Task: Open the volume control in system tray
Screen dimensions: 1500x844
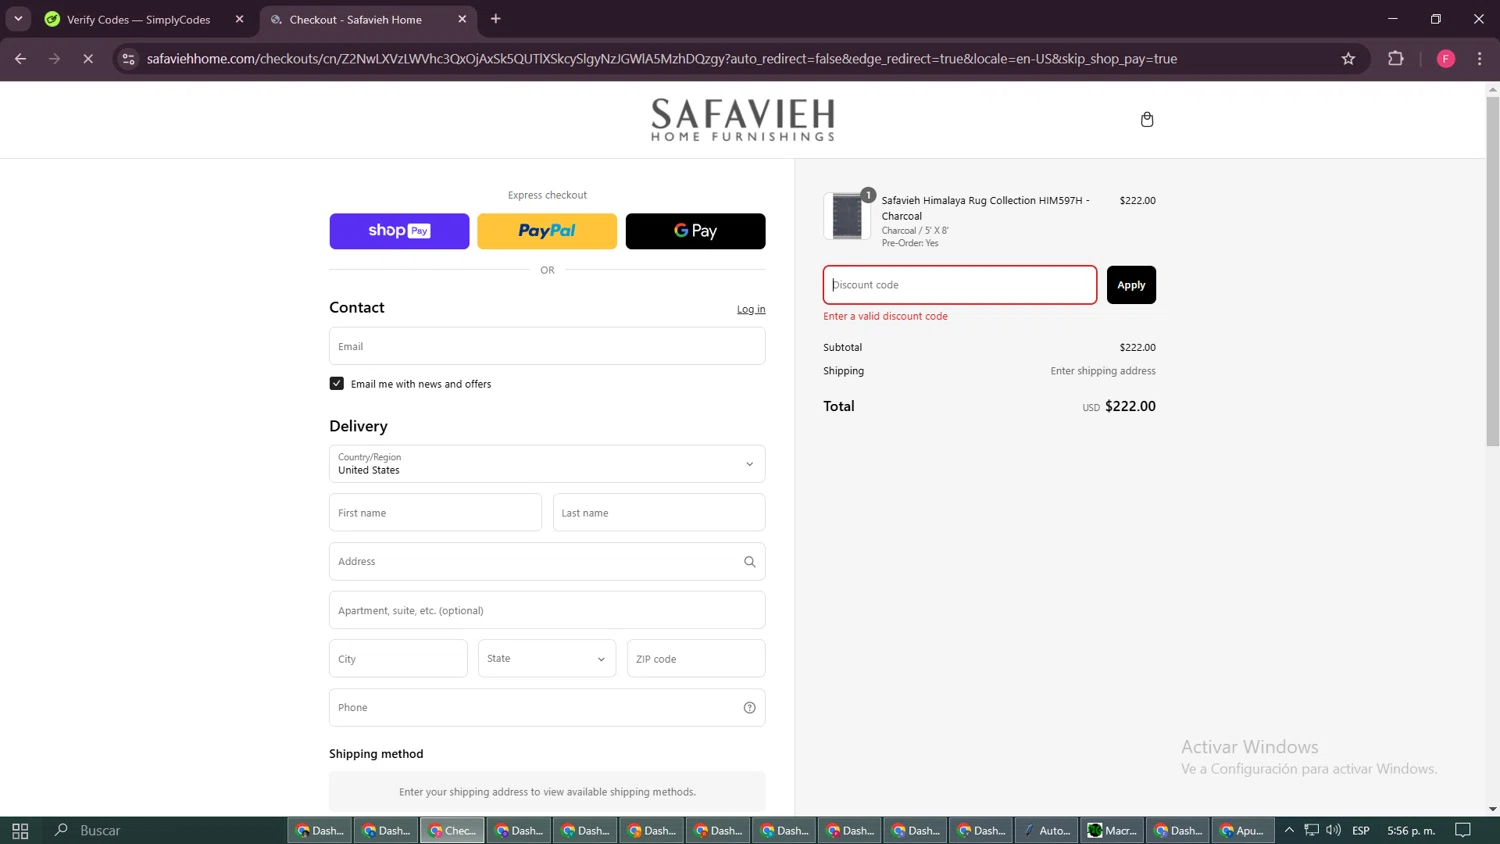Action: click(1334, 830)
